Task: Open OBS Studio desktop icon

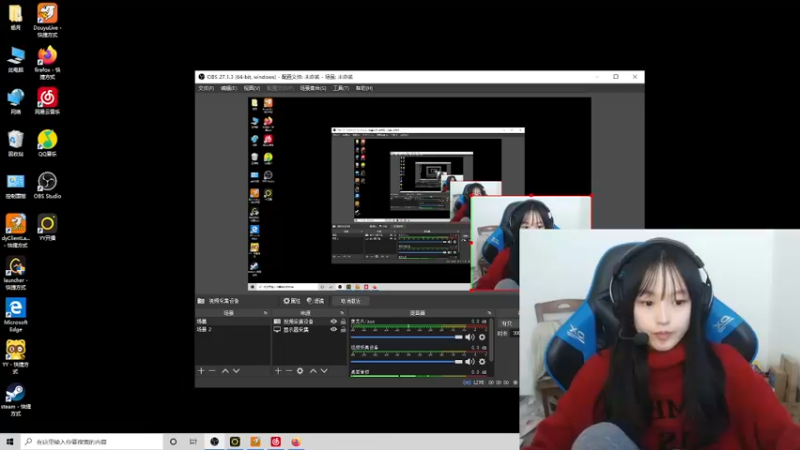Action: coord(47,185)
